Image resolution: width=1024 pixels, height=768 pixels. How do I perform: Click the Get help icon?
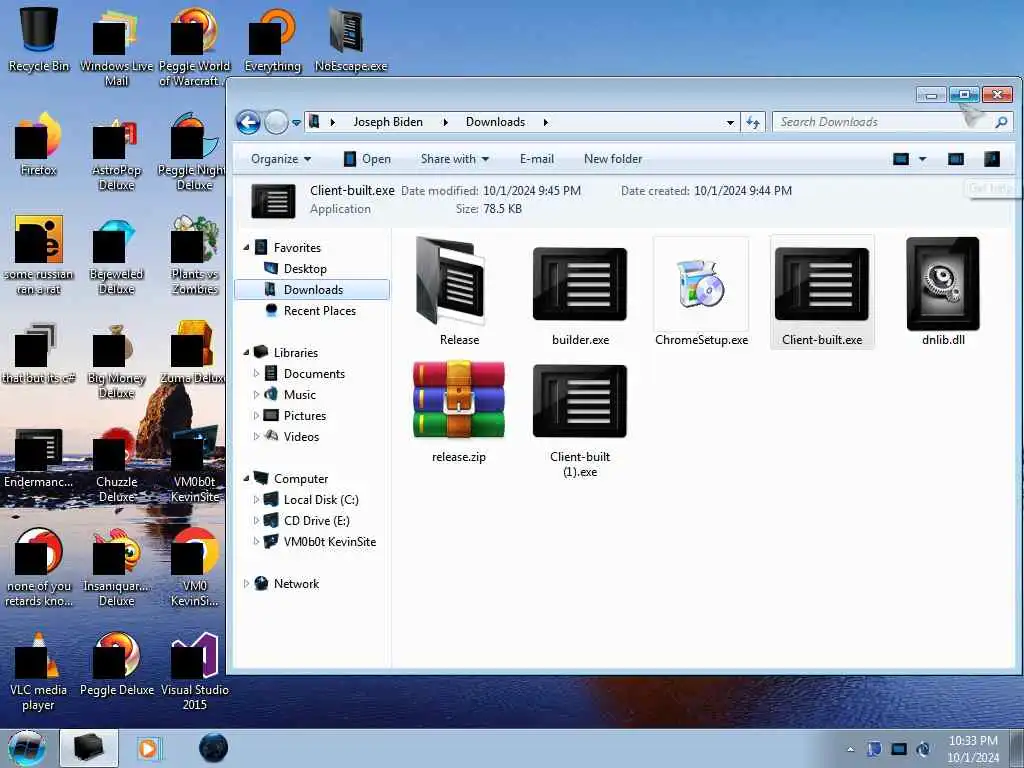tap(992, 159)
